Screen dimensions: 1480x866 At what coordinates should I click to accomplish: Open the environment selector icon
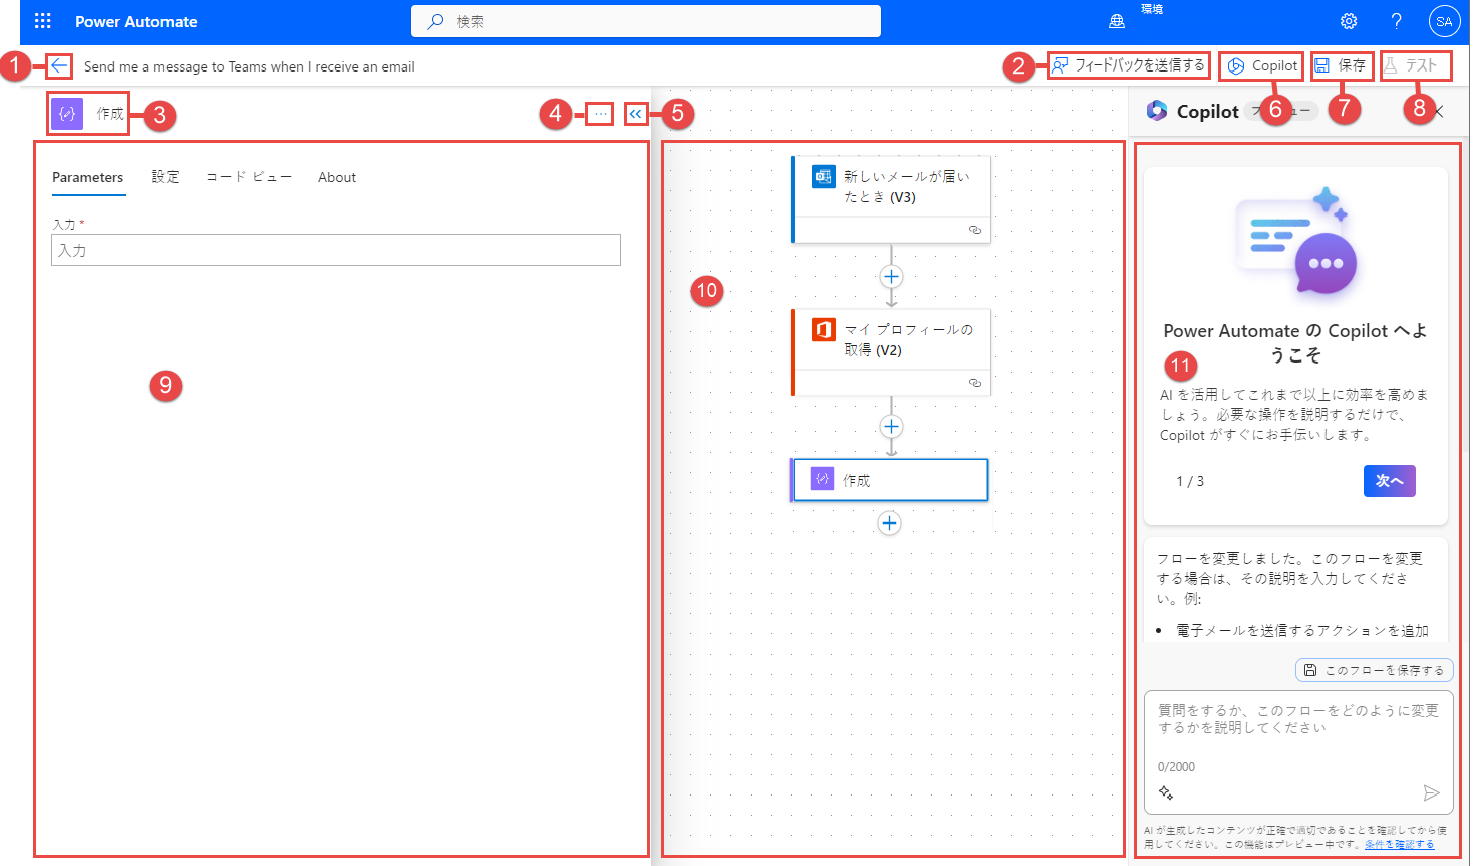point(1117,21)
